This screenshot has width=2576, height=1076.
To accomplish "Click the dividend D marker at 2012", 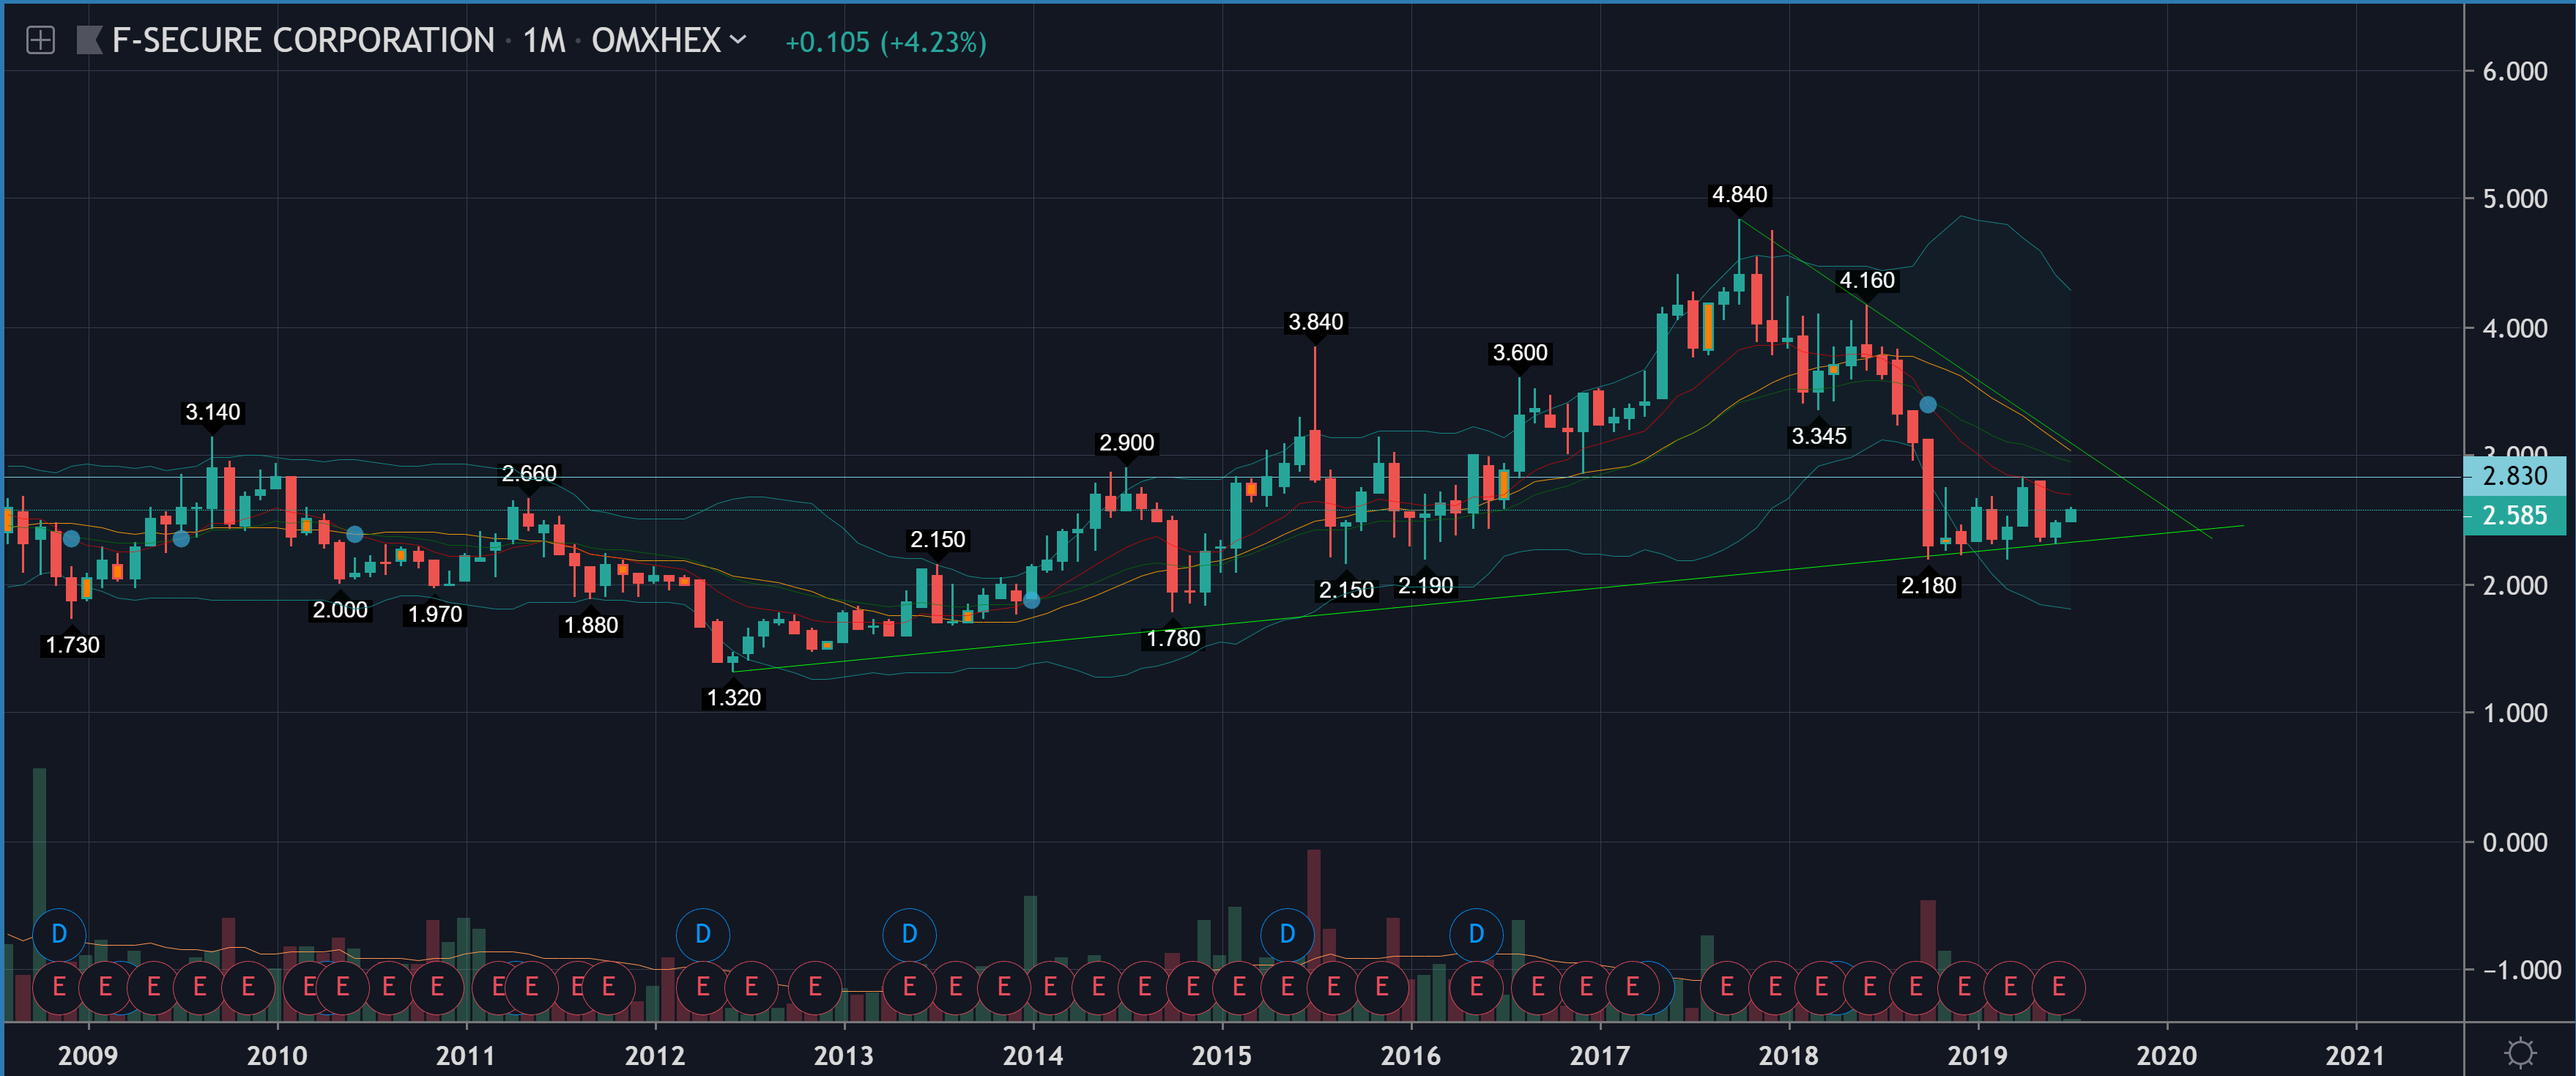I will [x=702, y=934].
